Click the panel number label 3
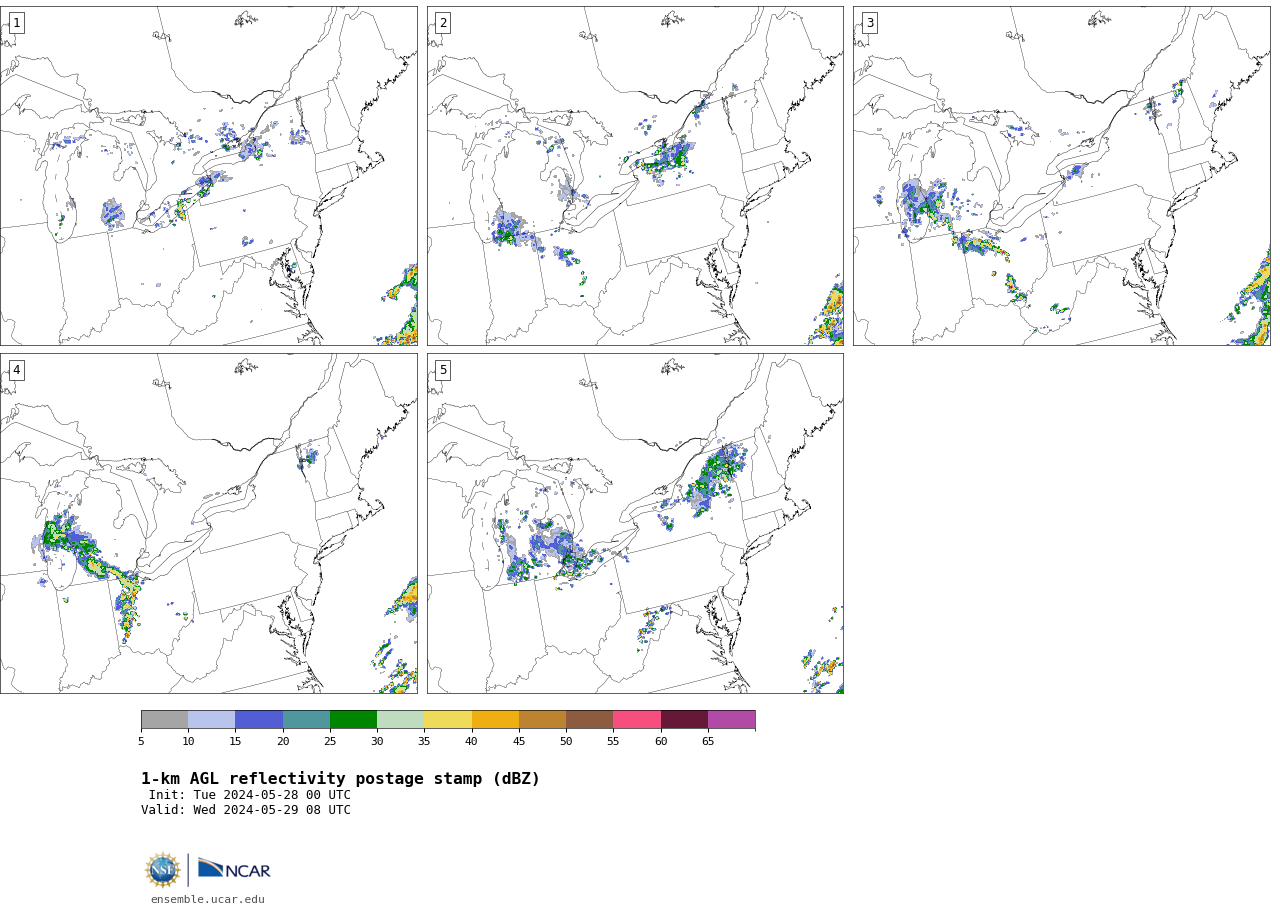This screenshot has height=910, width=1280. click(x=869, y=23)
